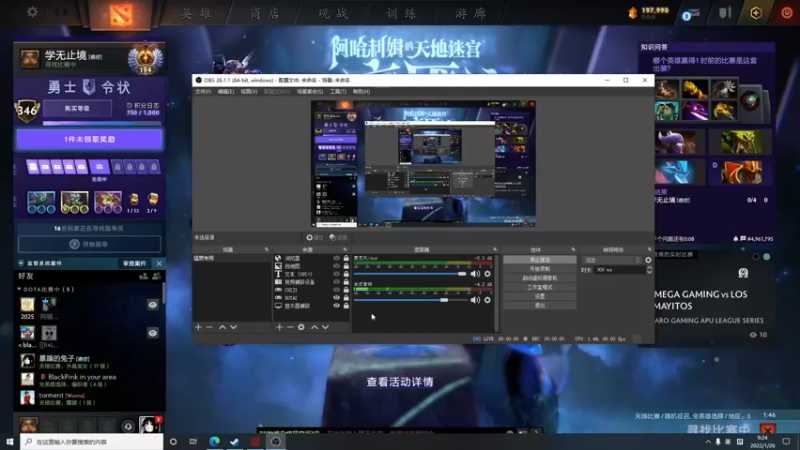Open Steam from the taskbar
Image resolution: width=800 pixels, height=450 pixels.
point(235,441)
